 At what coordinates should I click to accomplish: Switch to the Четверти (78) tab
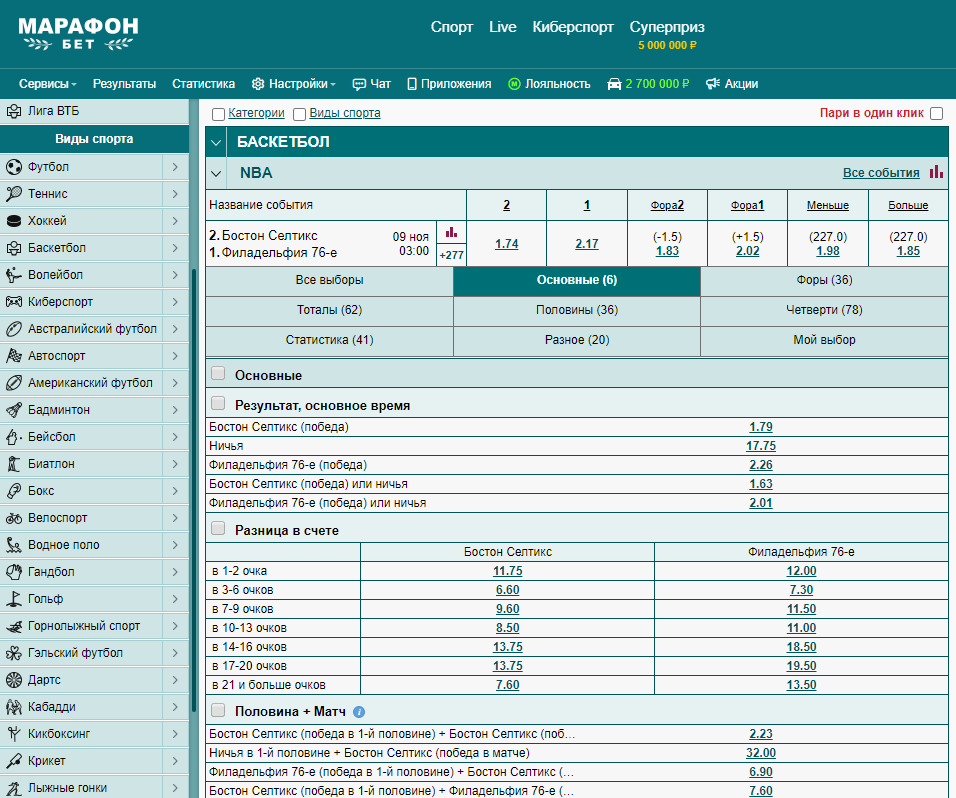coord(824,310)
